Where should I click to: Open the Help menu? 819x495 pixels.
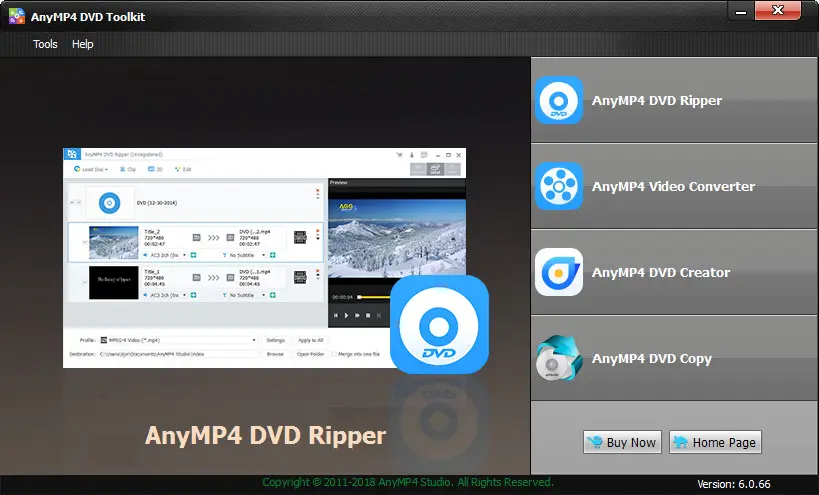[83, 44]
